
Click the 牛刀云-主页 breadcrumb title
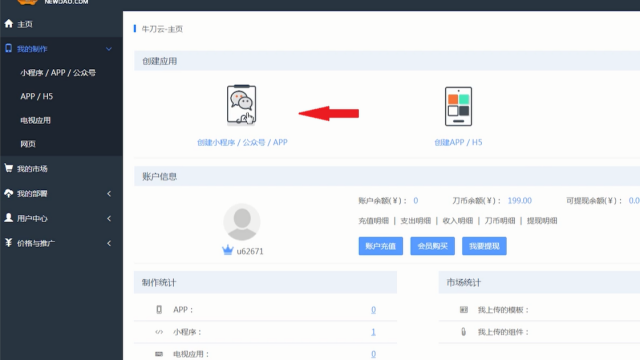(x=162, y=29)
